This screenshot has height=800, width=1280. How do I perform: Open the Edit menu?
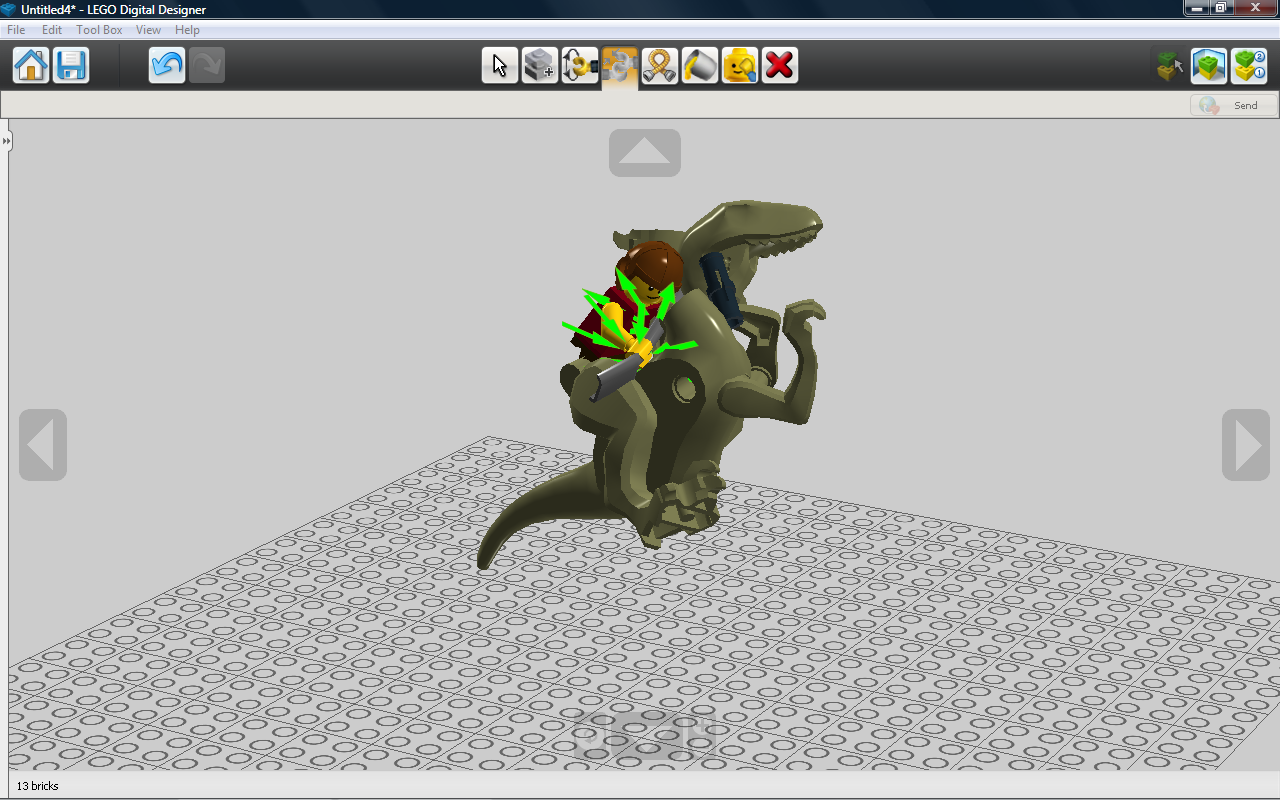pyautogui.click(x=52, y=30)
